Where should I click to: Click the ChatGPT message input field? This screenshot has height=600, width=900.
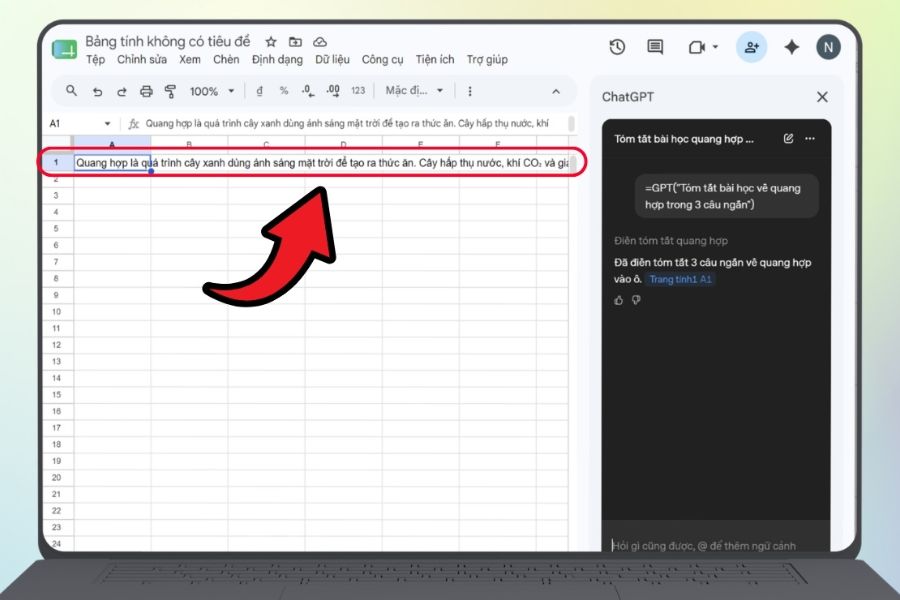[x=716, y=545]
